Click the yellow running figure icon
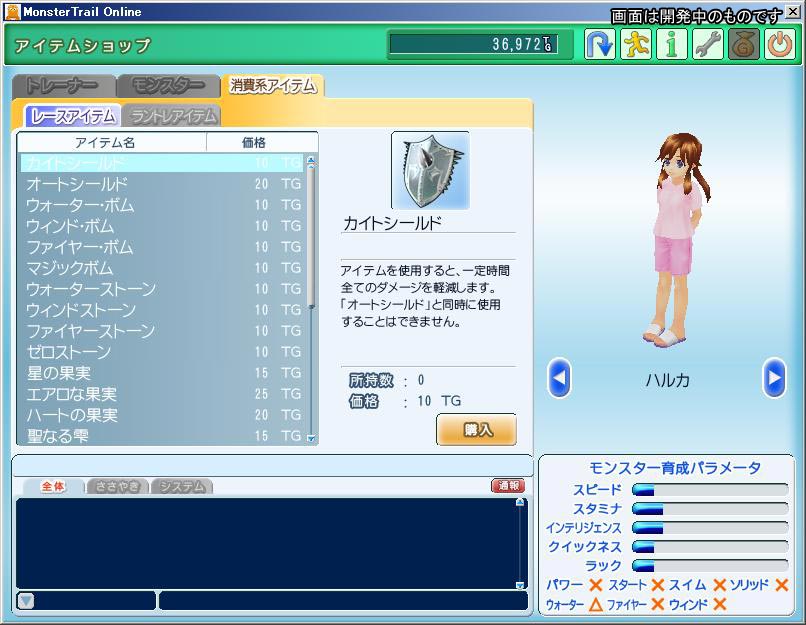This screenshot has height=625, width=806. click(x=636, y=44)
